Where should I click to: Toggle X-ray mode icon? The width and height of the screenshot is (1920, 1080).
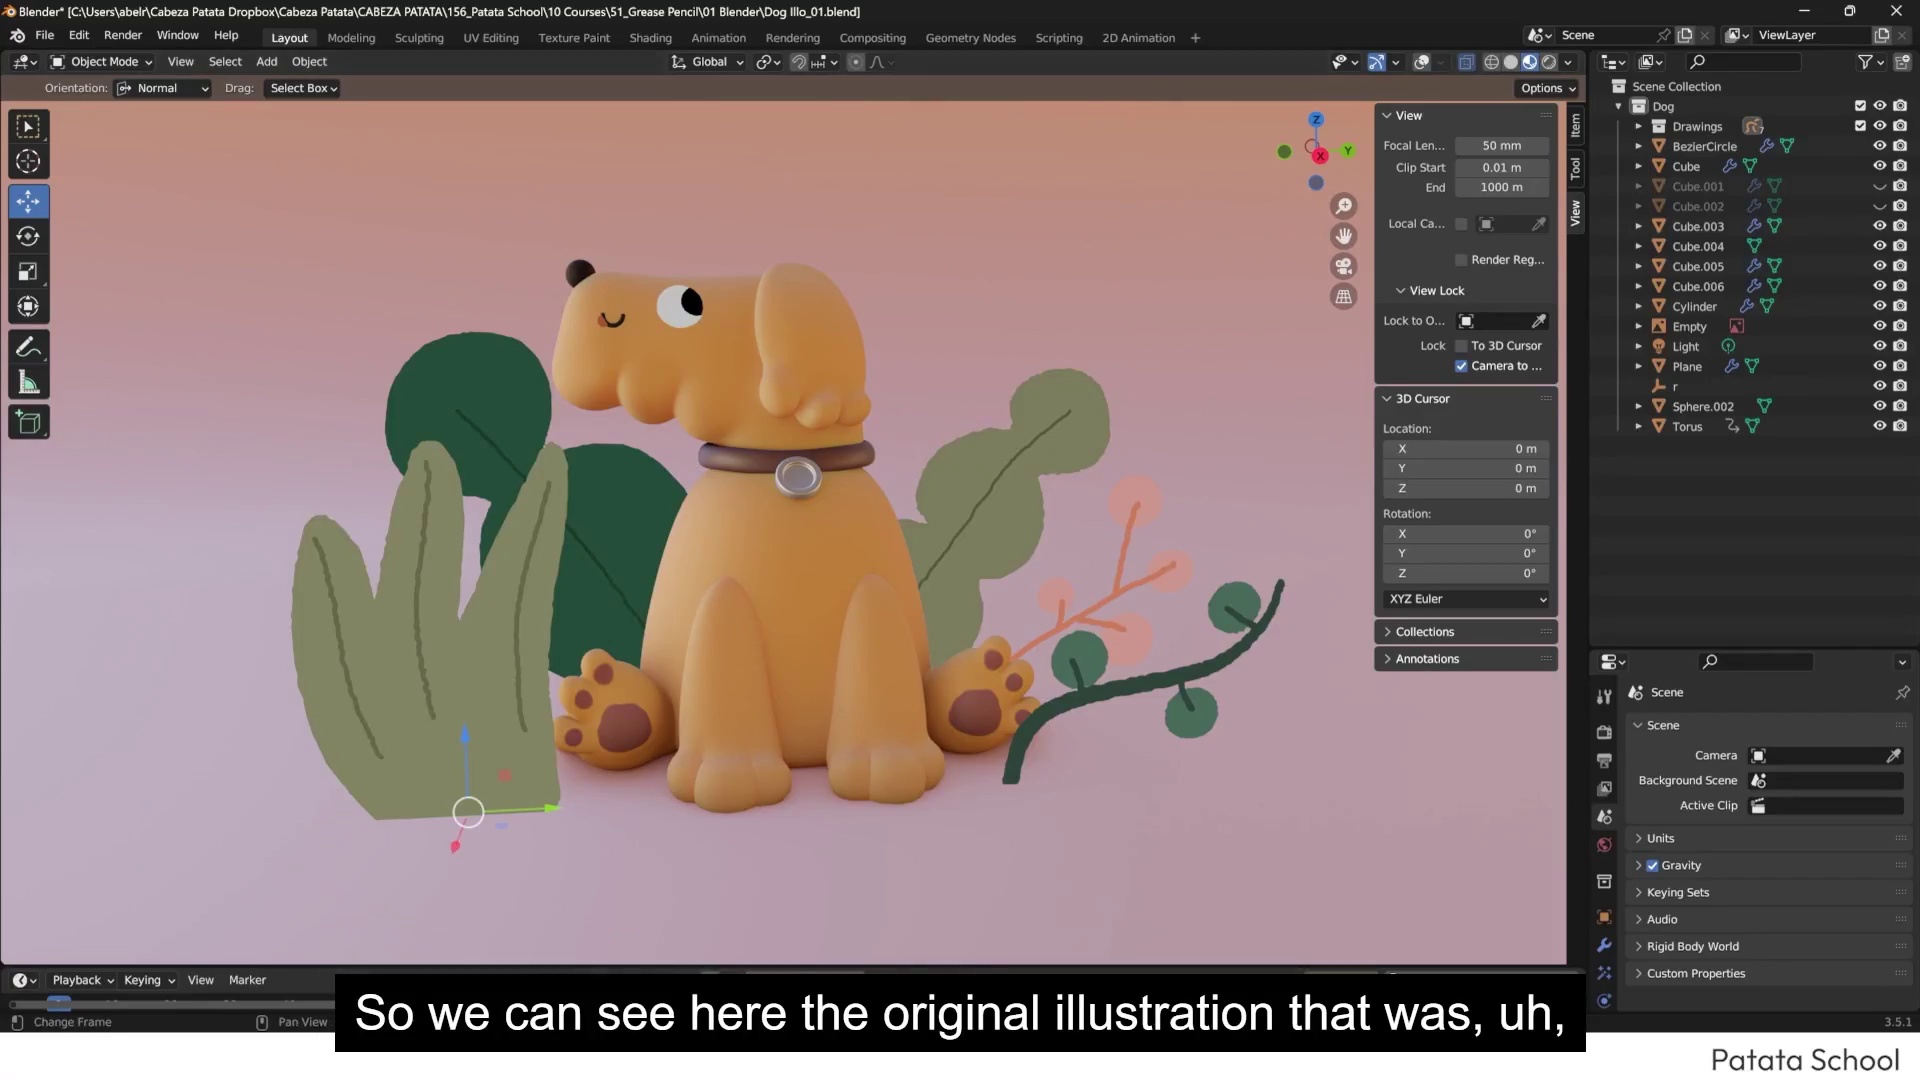[x=1466, y=62]
